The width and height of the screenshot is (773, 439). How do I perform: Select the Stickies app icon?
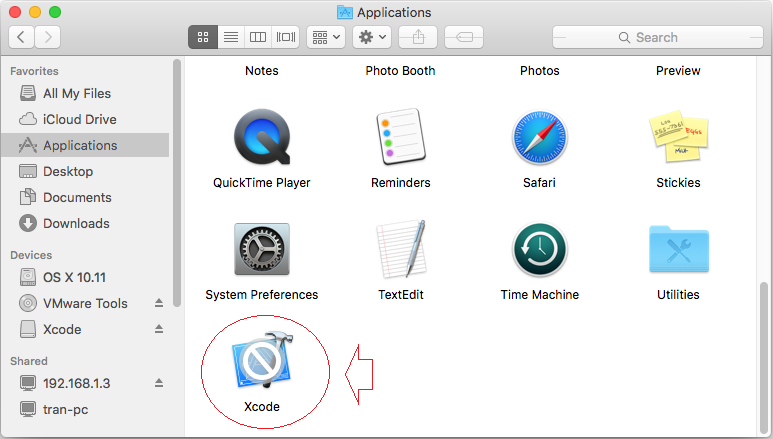pos(678,136)
